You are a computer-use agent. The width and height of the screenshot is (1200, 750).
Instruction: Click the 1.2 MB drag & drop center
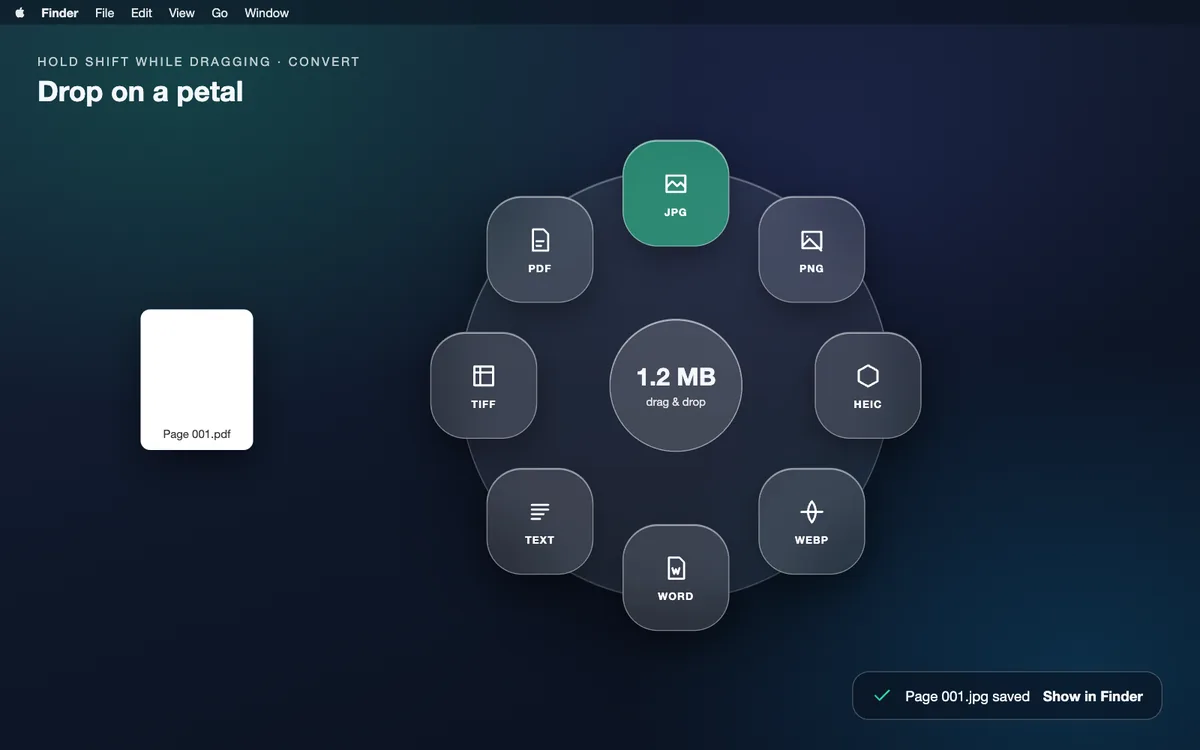tap(676, 385)
